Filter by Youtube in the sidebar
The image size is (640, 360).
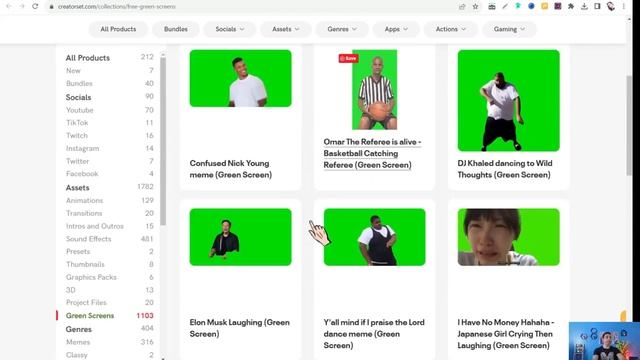click(80, 110)
